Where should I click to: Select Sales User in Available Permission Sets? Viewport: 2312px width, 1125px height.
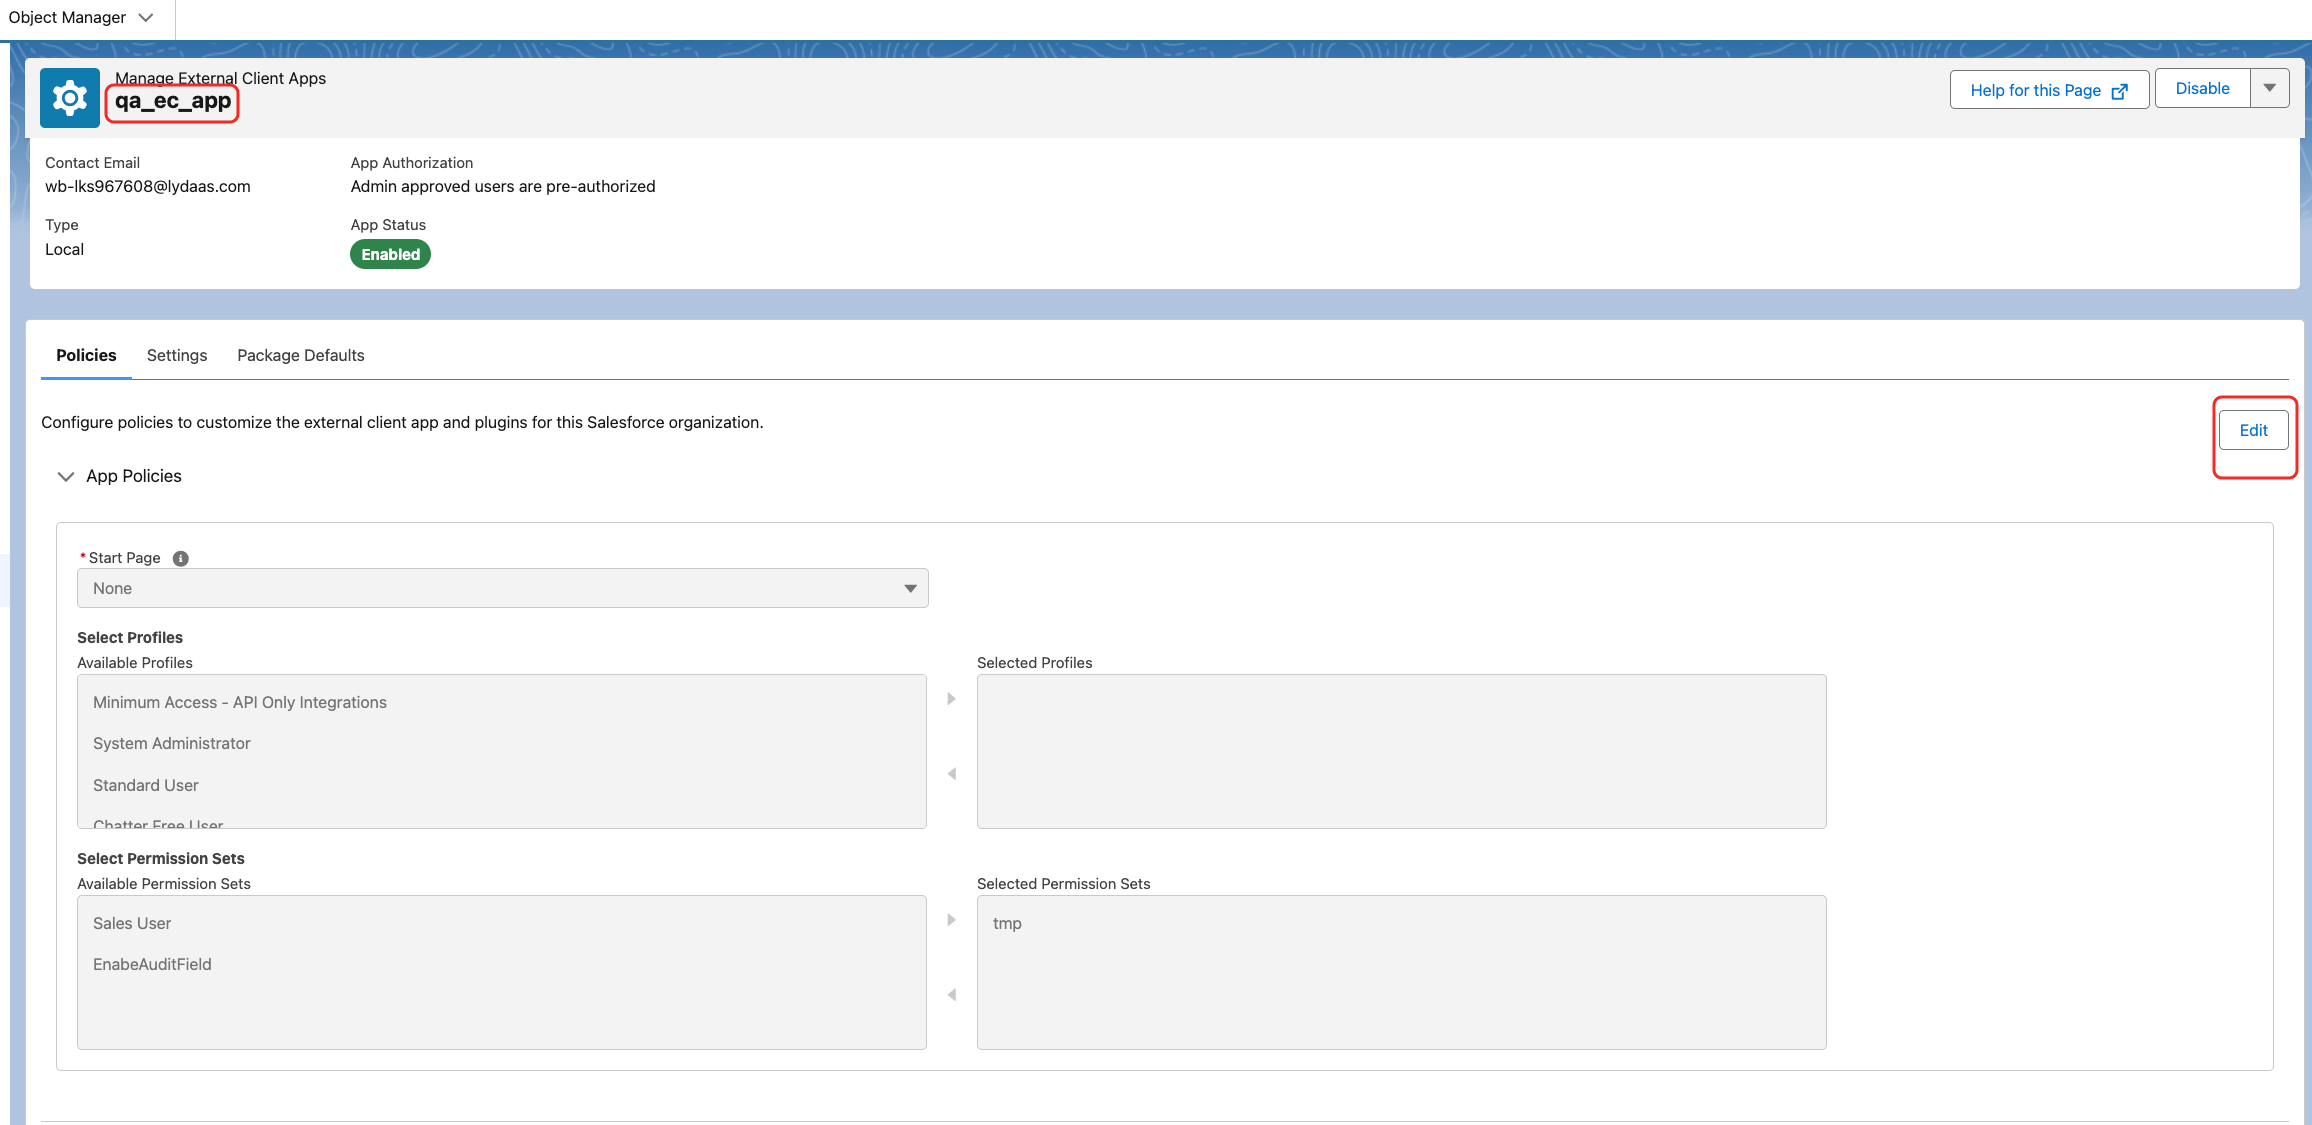(x=132, y=924)
